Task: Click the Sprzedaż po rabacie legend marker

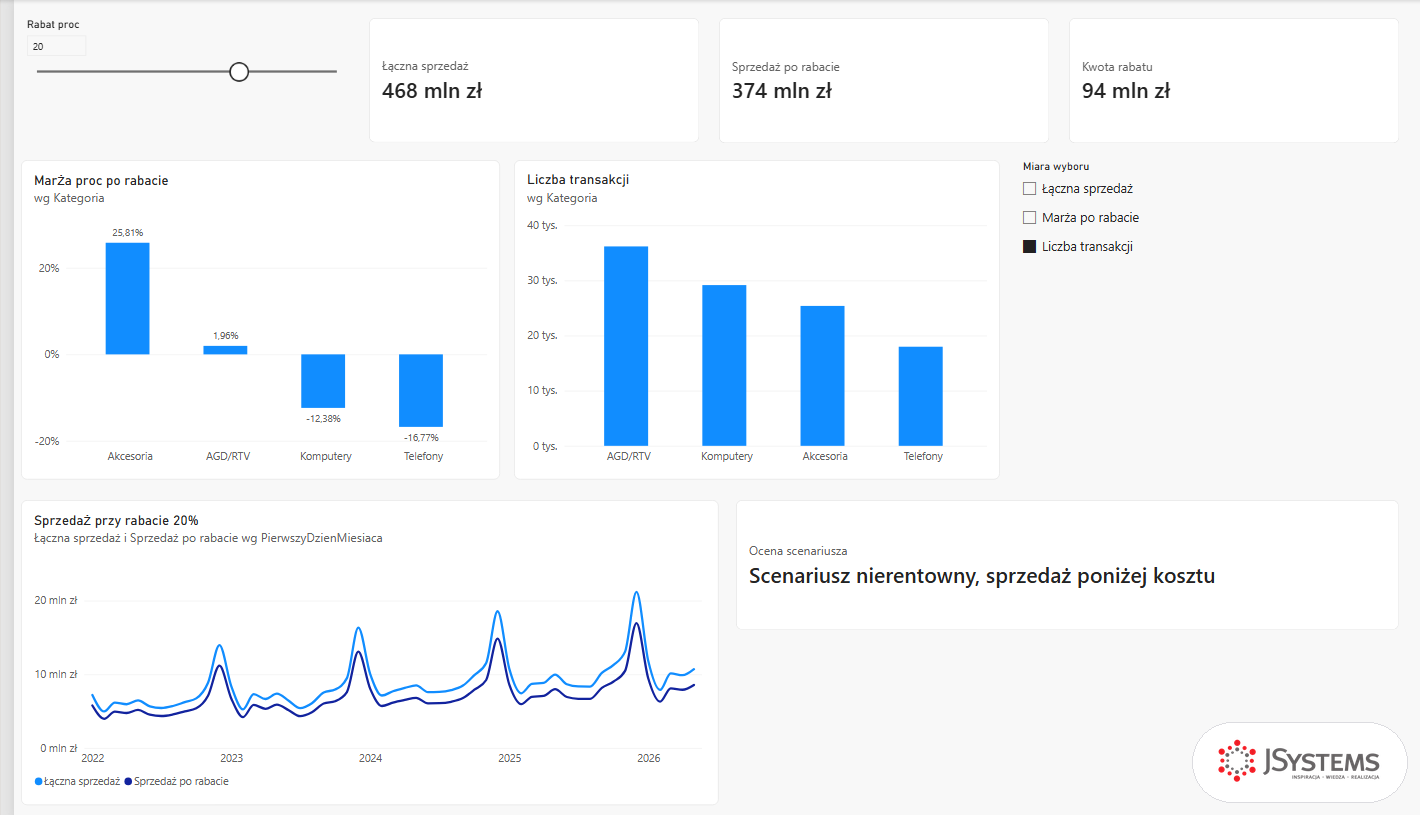Action: [129, 781]
